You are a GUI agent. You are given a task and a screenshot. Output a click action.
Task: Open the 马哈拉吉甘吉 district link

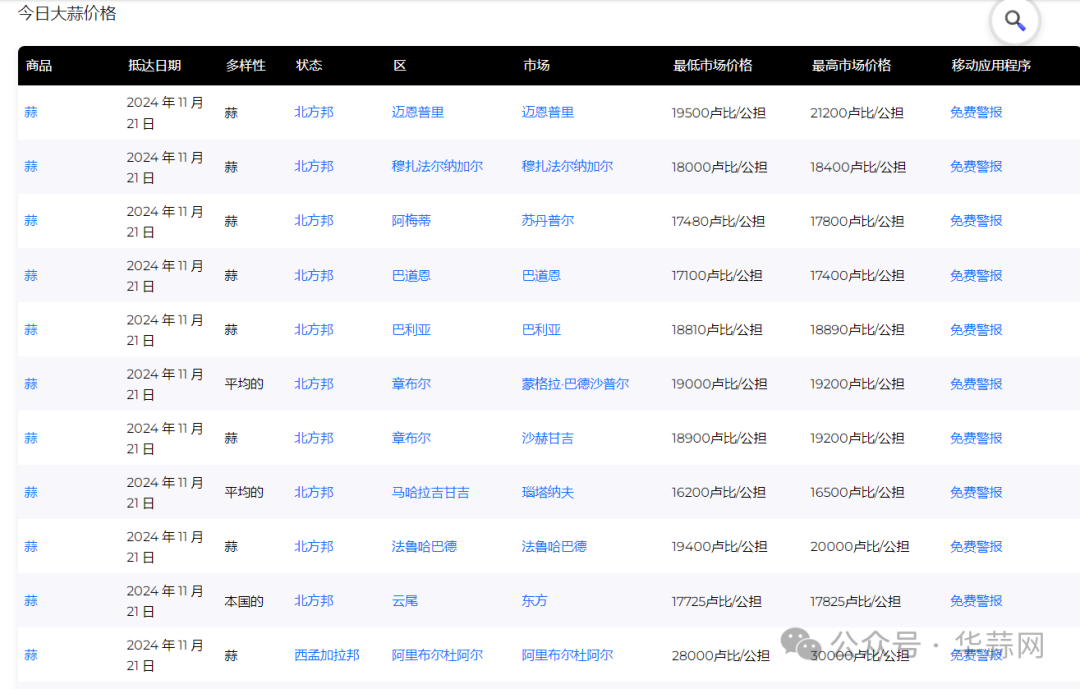[x=430, y=493]
